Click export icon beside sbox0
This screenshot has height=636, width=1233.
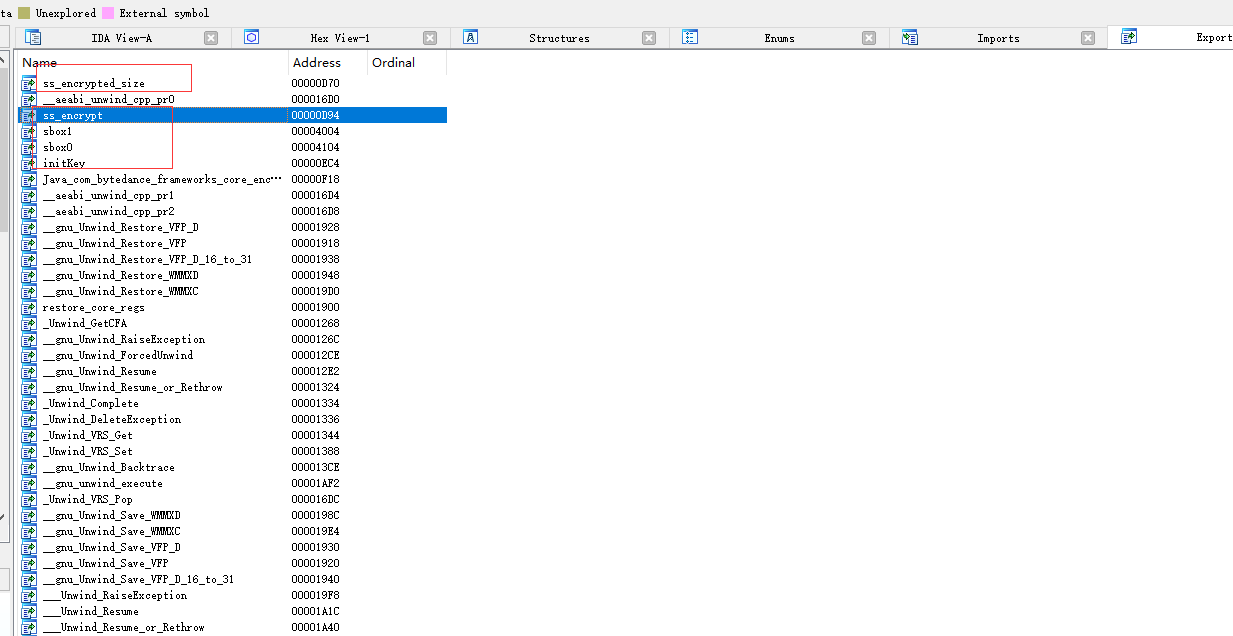pos(29,148)
